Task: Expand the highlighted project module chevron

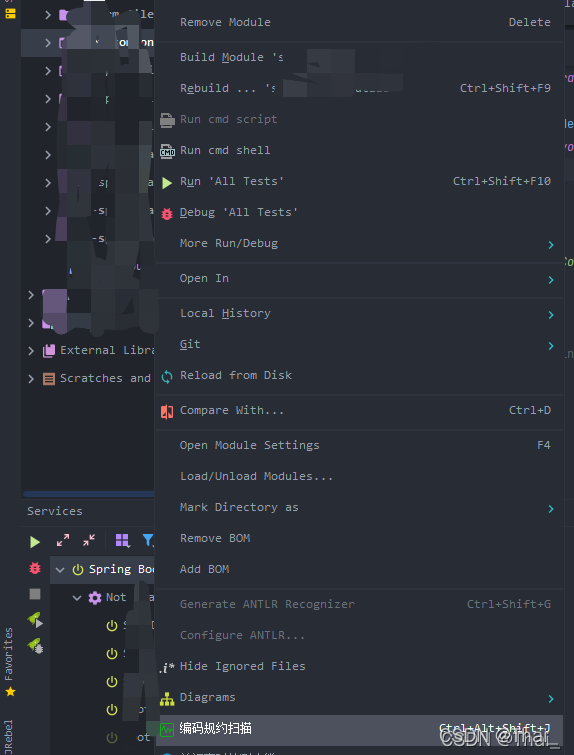Action: point(48,43)
